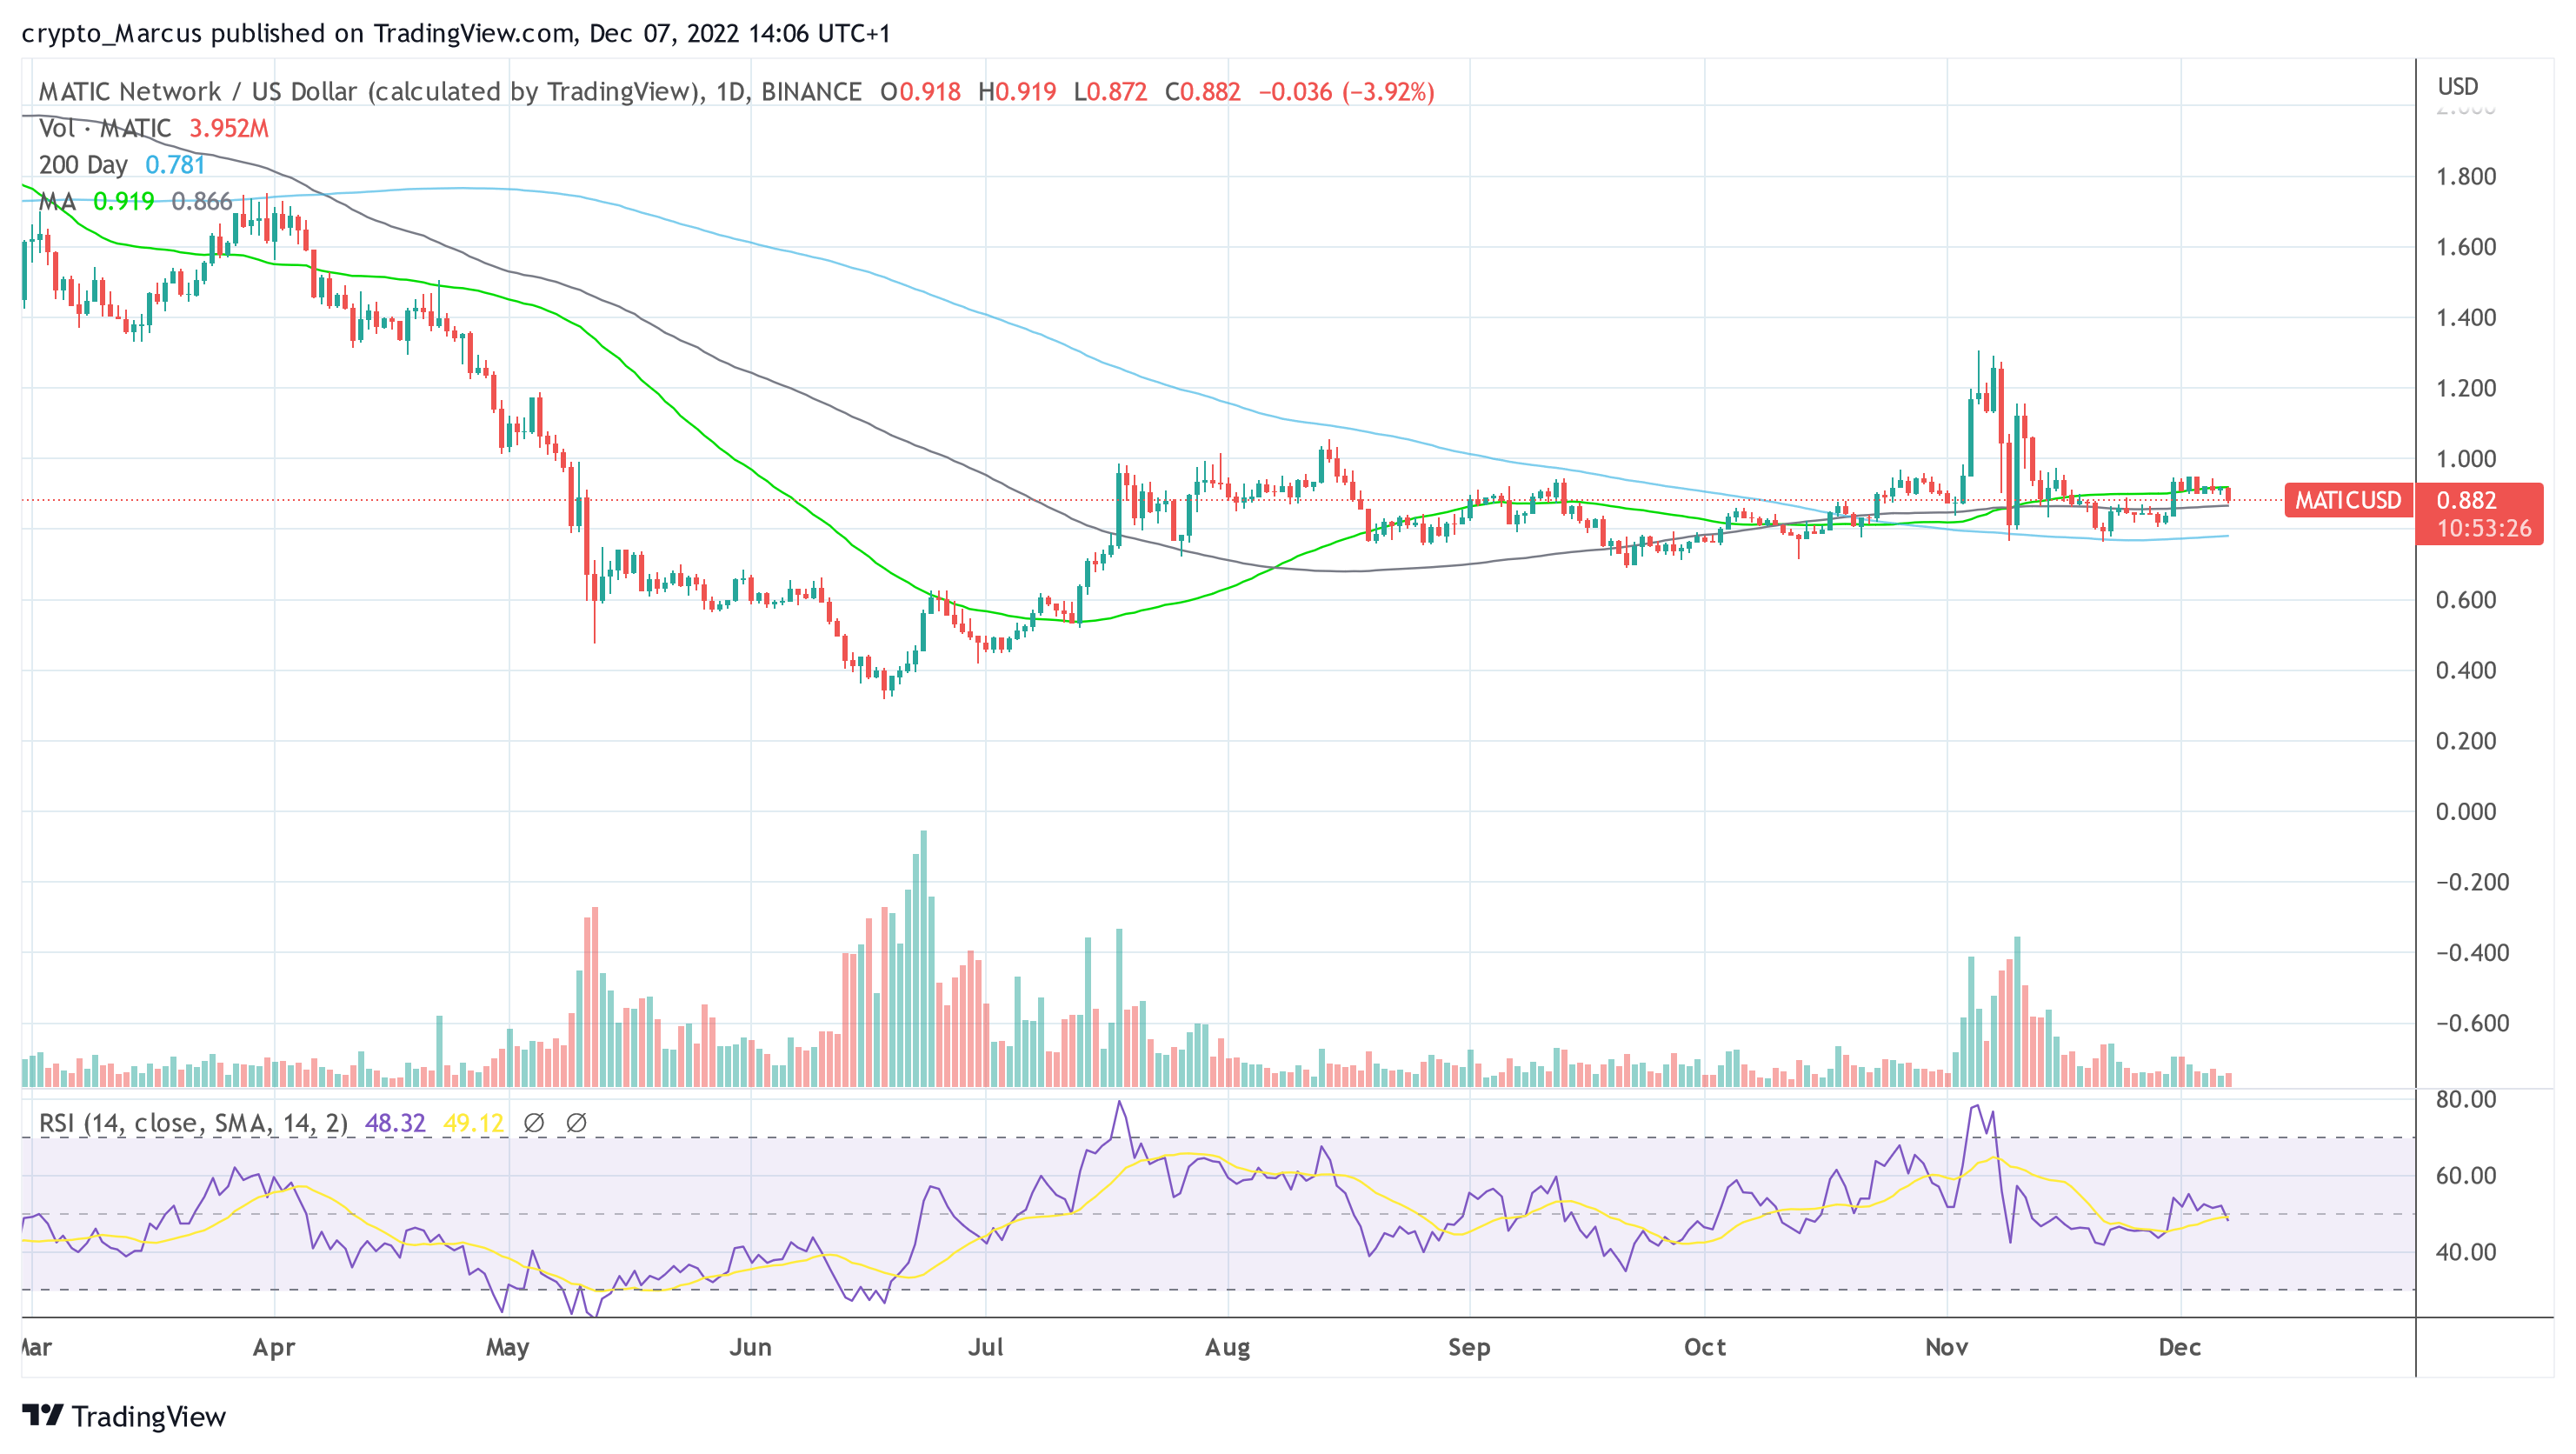Click the Dec label on time axis
The image size is (2576, 1454).
pos(2180,1348)
